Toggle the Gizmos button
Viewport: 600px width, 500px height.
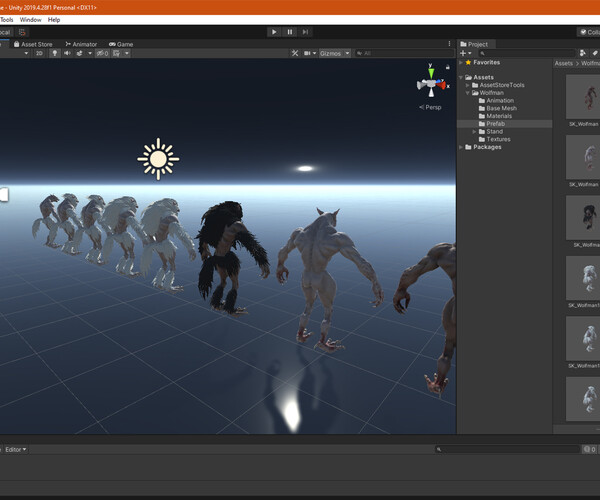pos(331,53)
